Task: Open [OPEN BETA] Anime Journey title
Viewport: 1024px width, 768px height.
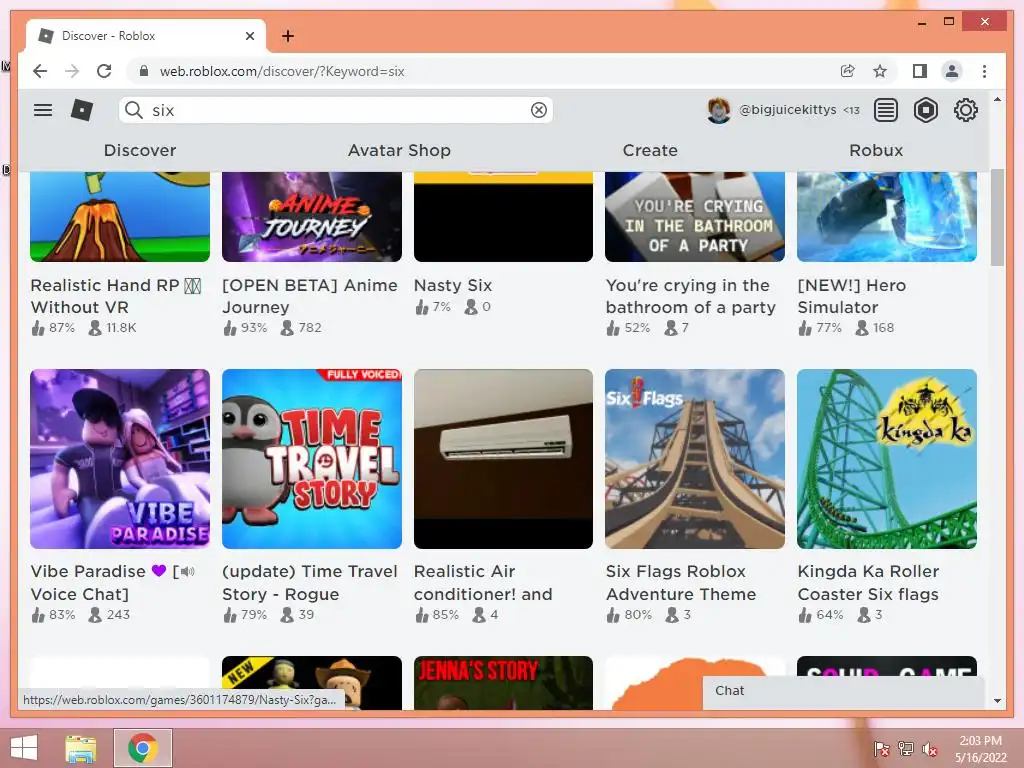Action: click(310, 296)
